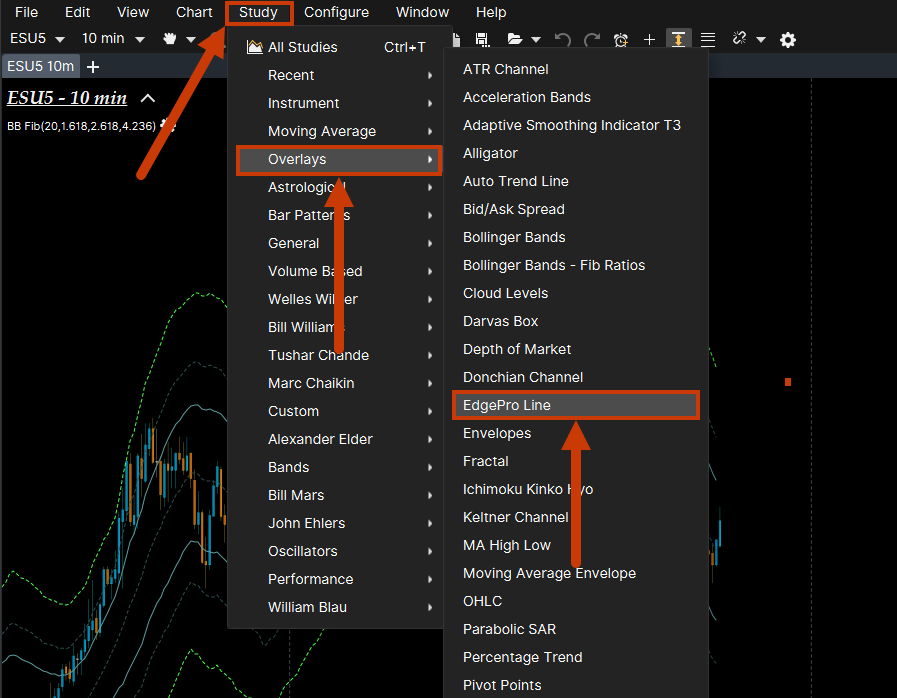The width and height of the screenshot is (897, 698).
Task: Open the Configure menu
Action: (x=336, y=12)
